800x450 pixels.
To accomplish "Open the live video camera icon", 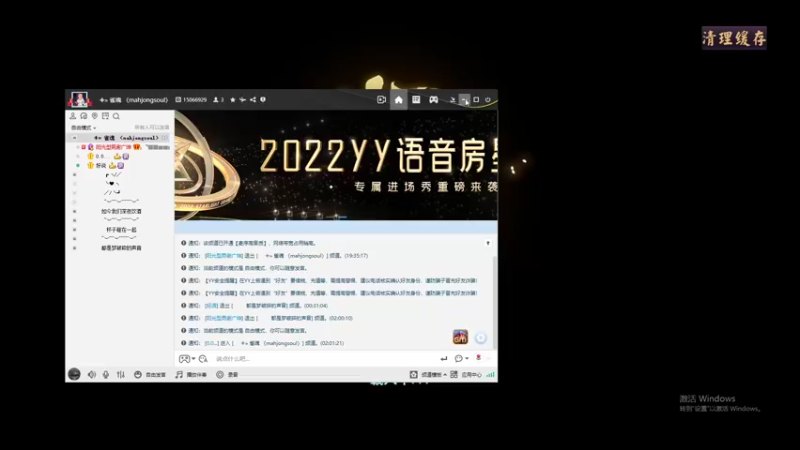I will pos(381,99).
